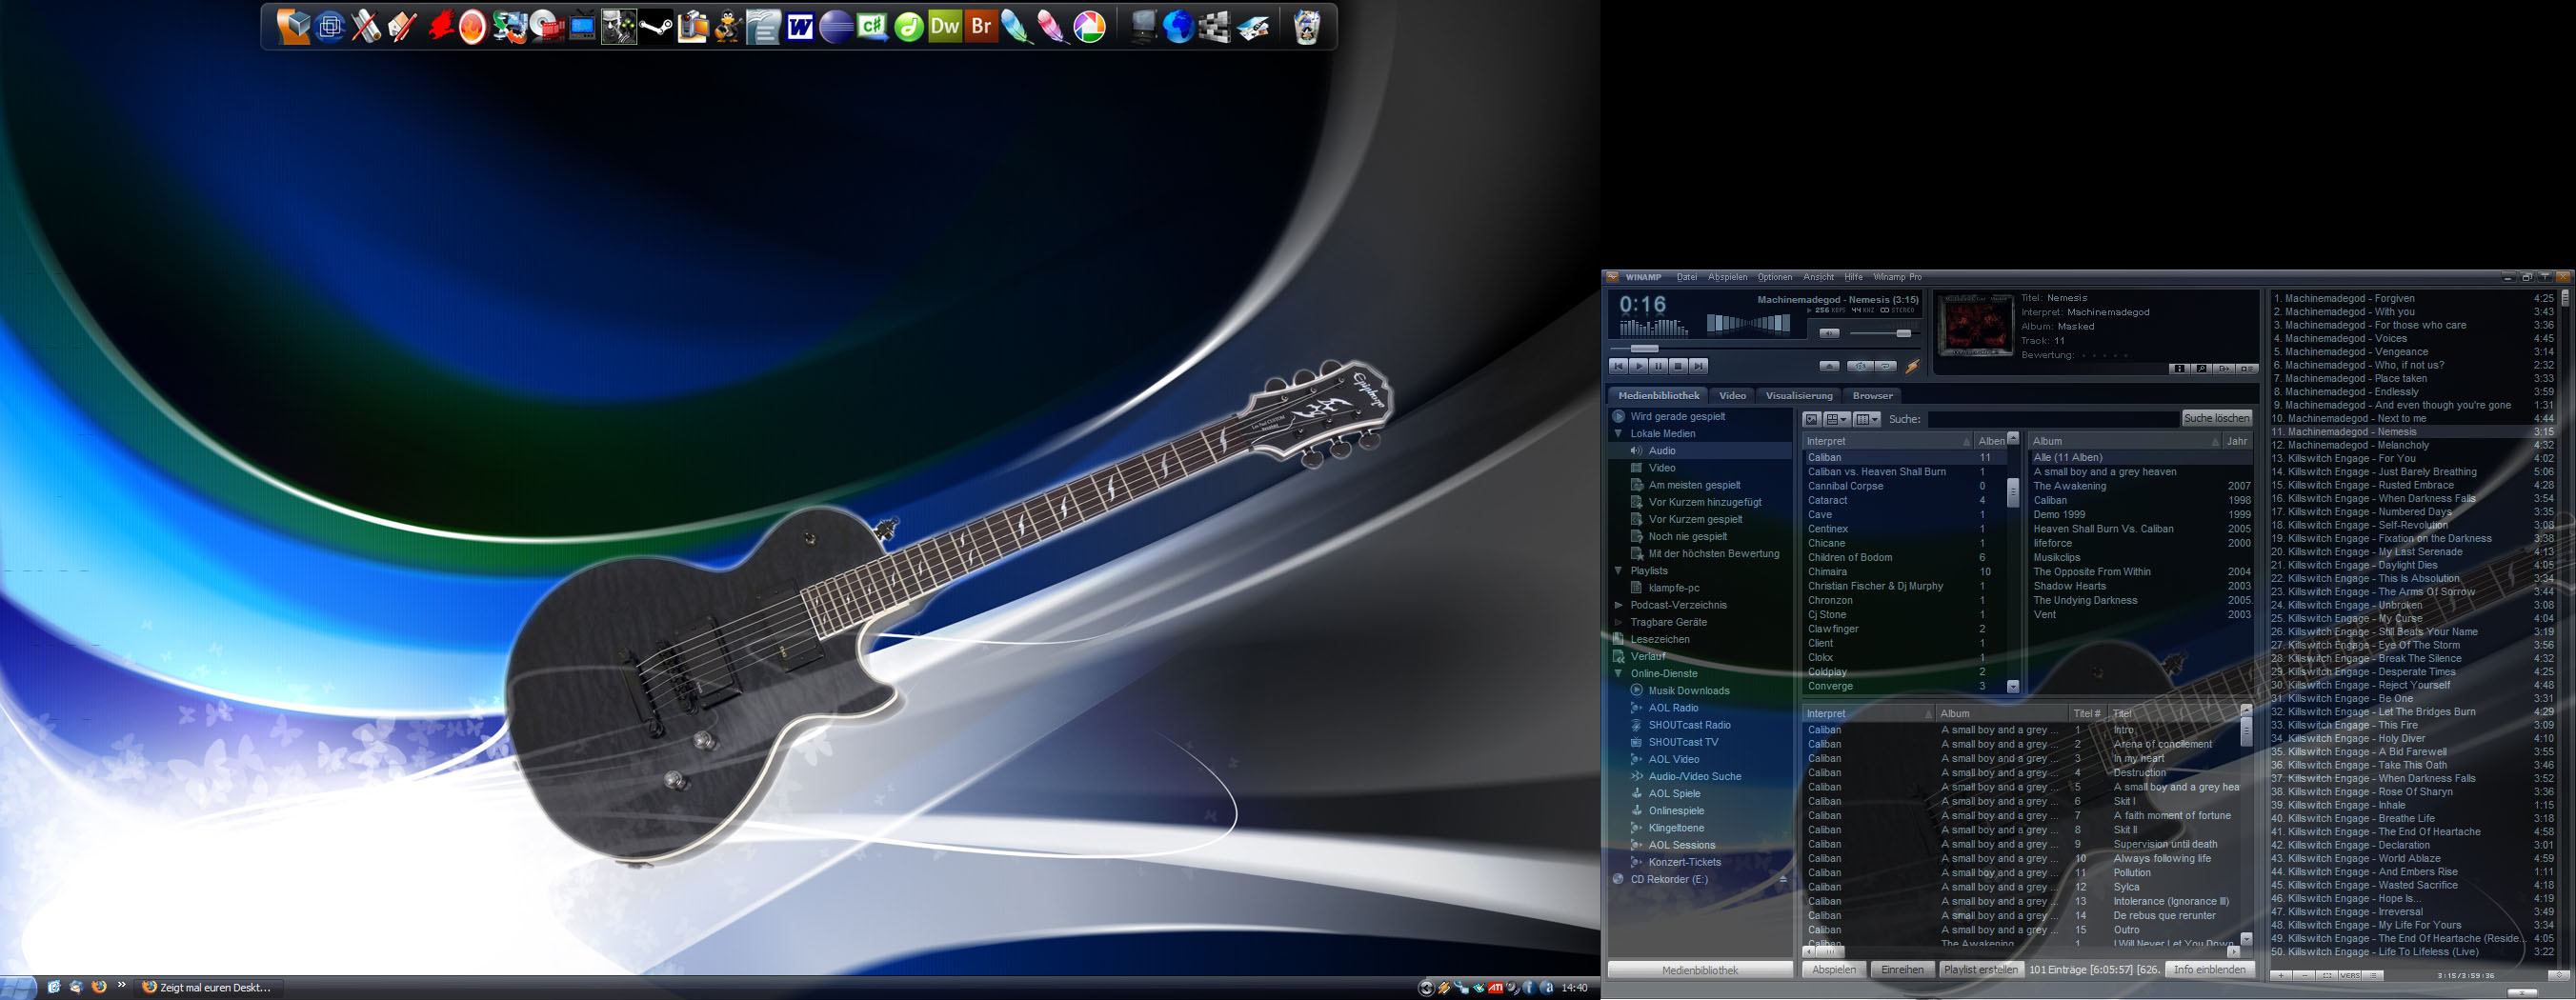The height and width of the screenshot is (1000, 2576).
Task: Click the playlist list options button
Action: (x=2373, y=976)
